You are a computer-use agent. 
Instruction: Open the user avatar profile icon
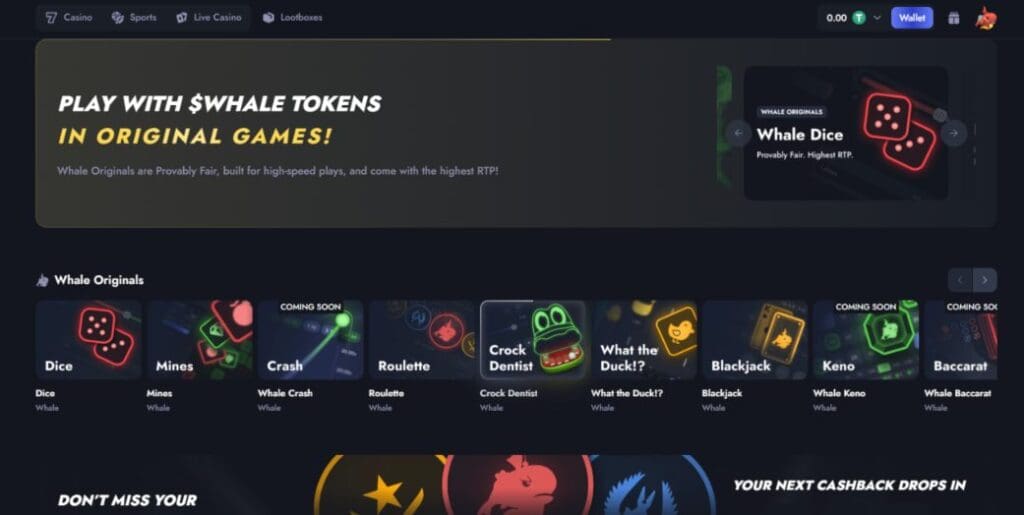coord(985,18)
